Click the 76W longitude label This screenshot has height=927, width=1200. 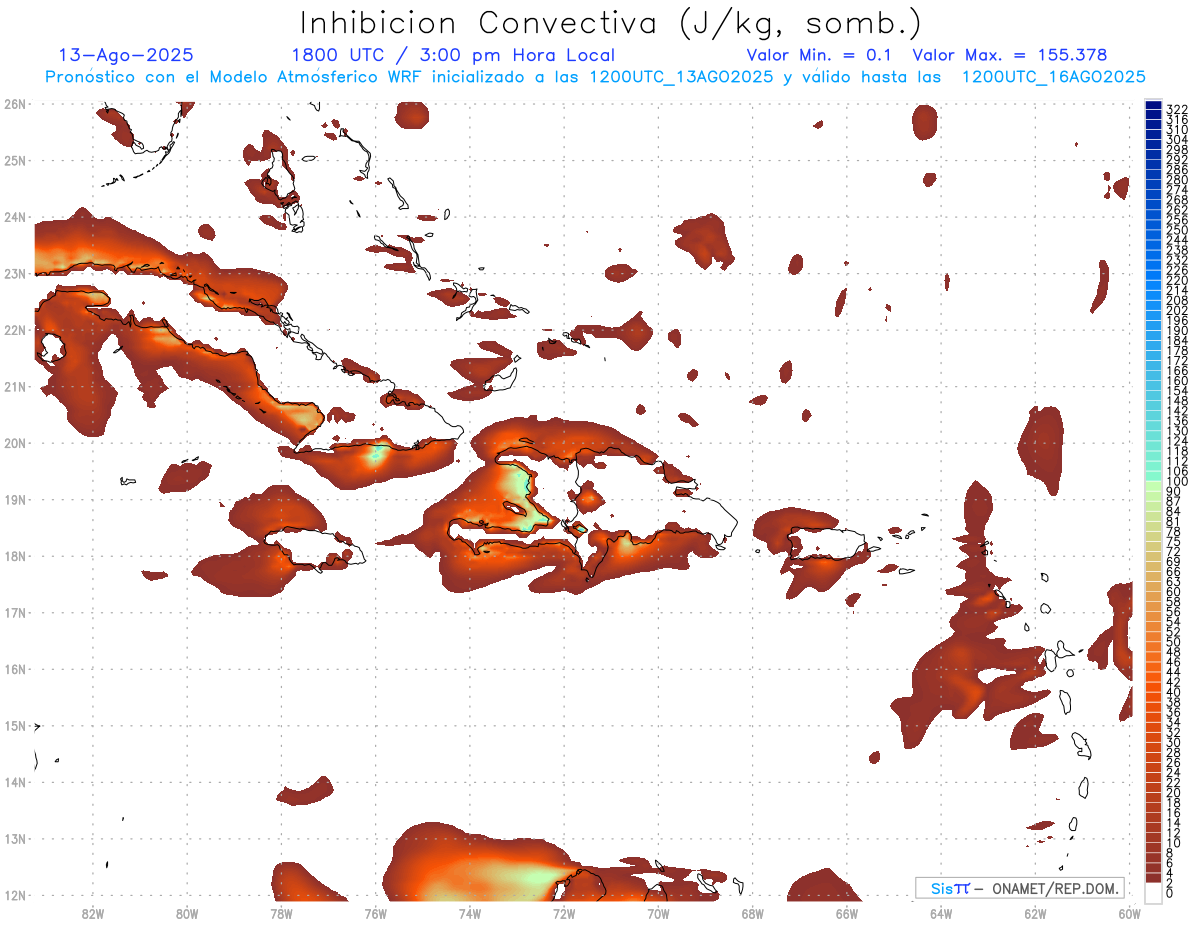[x=375, y=913]
